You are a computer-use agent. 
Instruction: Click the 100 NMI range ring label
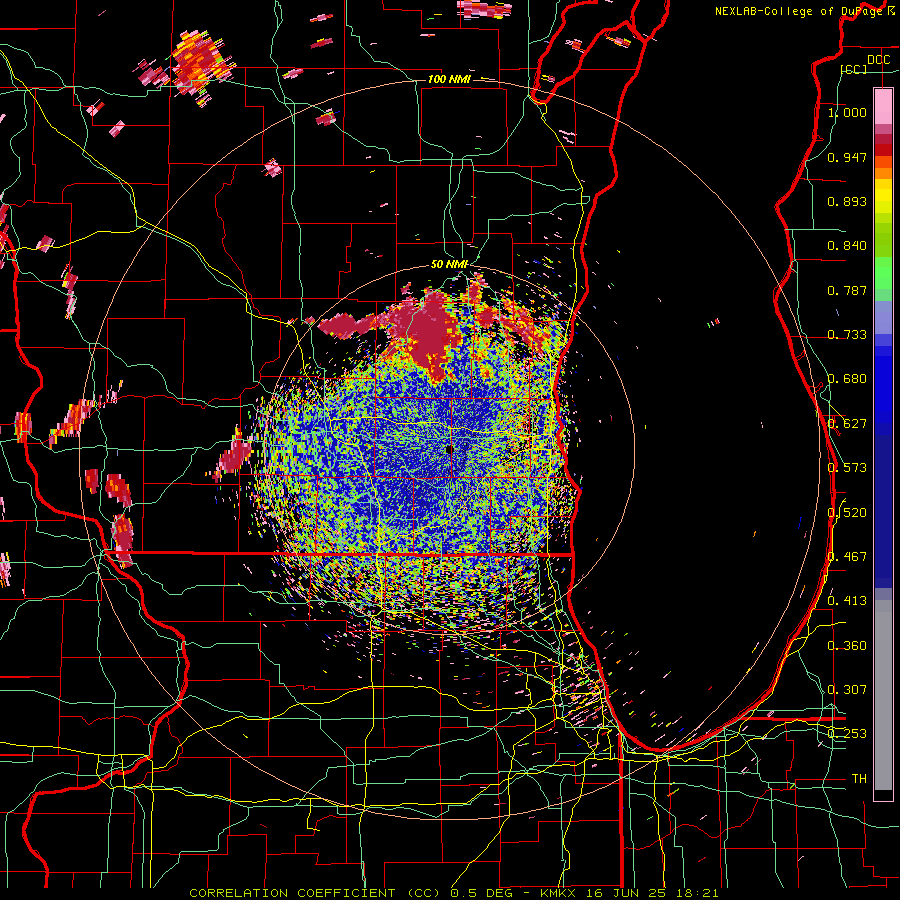coord(449,79)
